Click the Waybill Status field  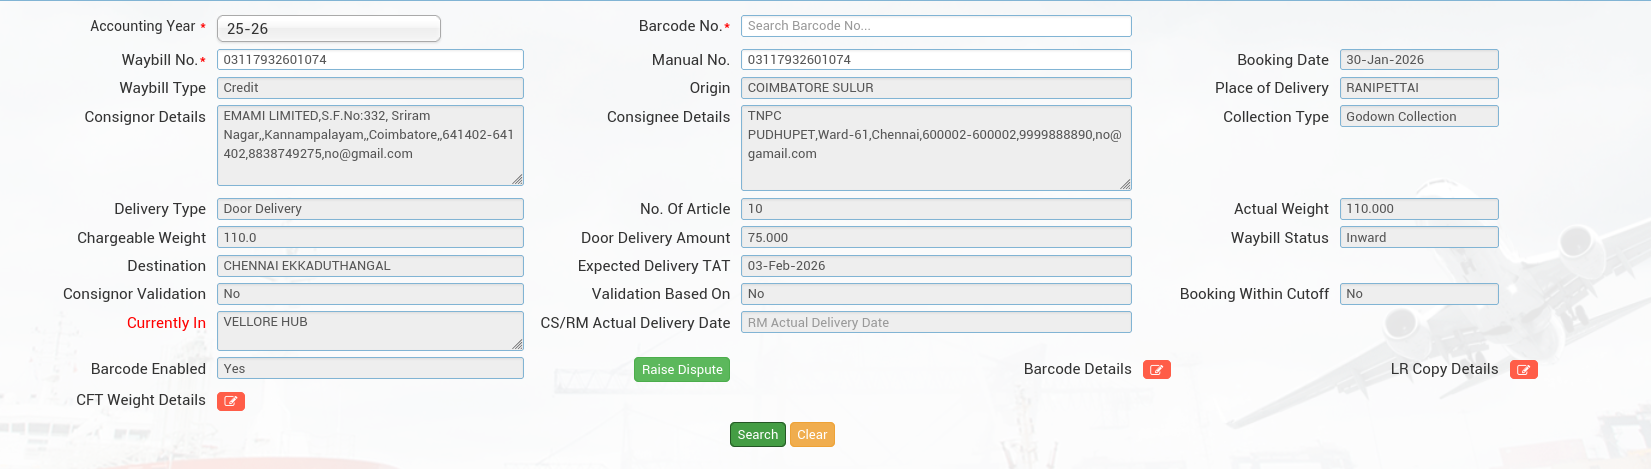(x=1418, y=238)
